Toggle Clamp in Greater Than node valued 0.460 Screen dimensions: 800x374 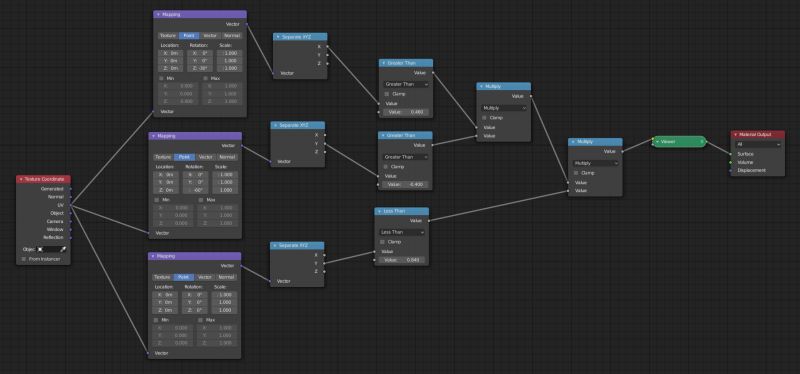pos(387,94)
